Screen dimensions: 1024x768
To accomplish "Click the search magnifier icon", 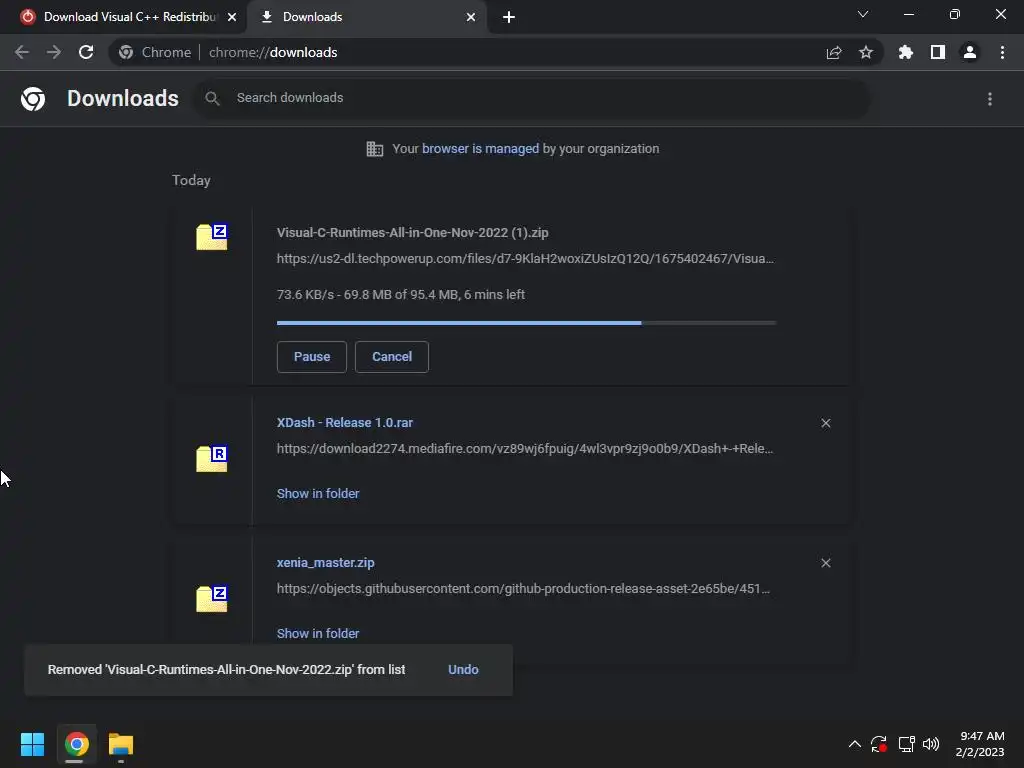I will pos(212,99).
